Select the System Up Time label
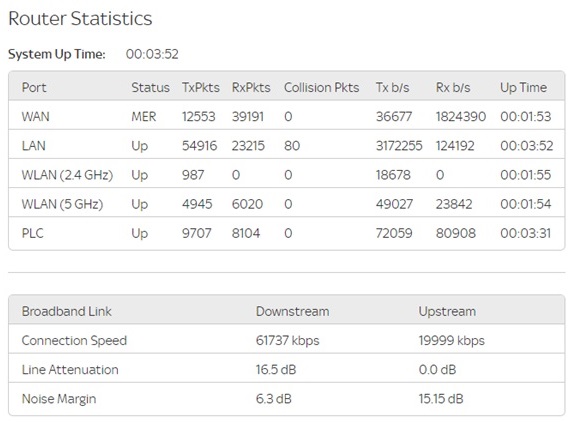Screen dimensions: 573x422 click(57, 54)
